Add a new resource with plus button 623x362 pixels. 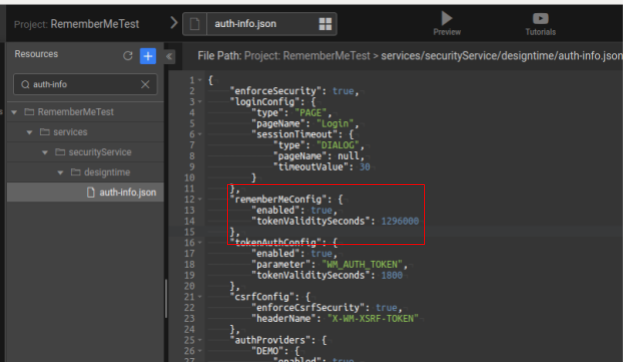[148, 56]
